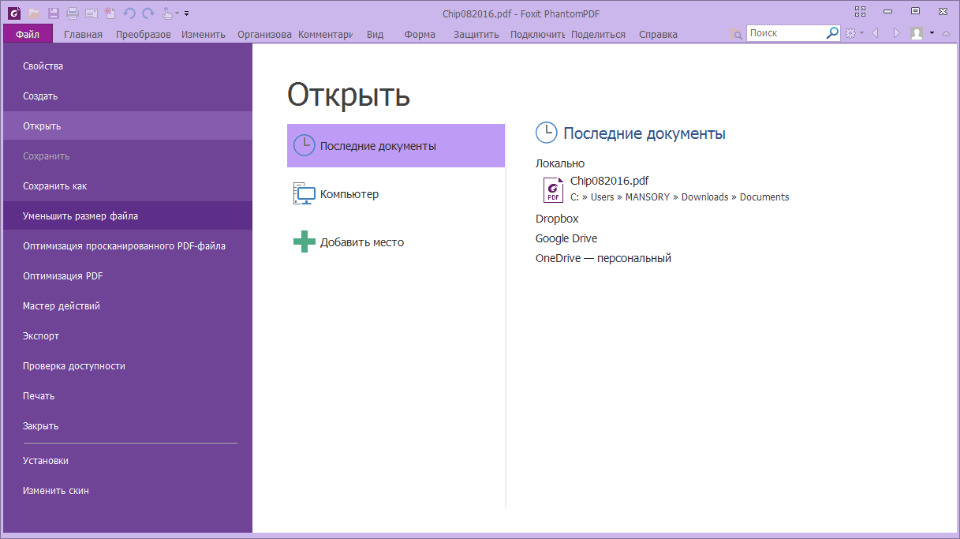
Task: Switch to the Подключить tab
Action: [537, 34]
